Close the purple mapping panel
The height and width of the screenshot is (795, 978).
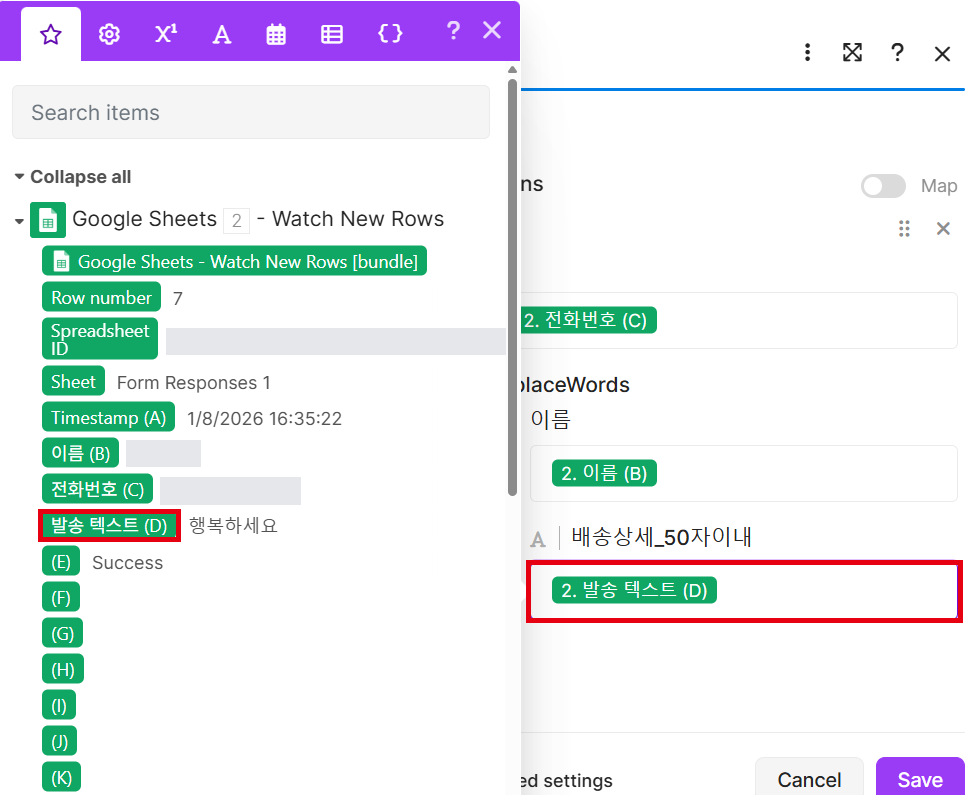(x=492, y=30)
